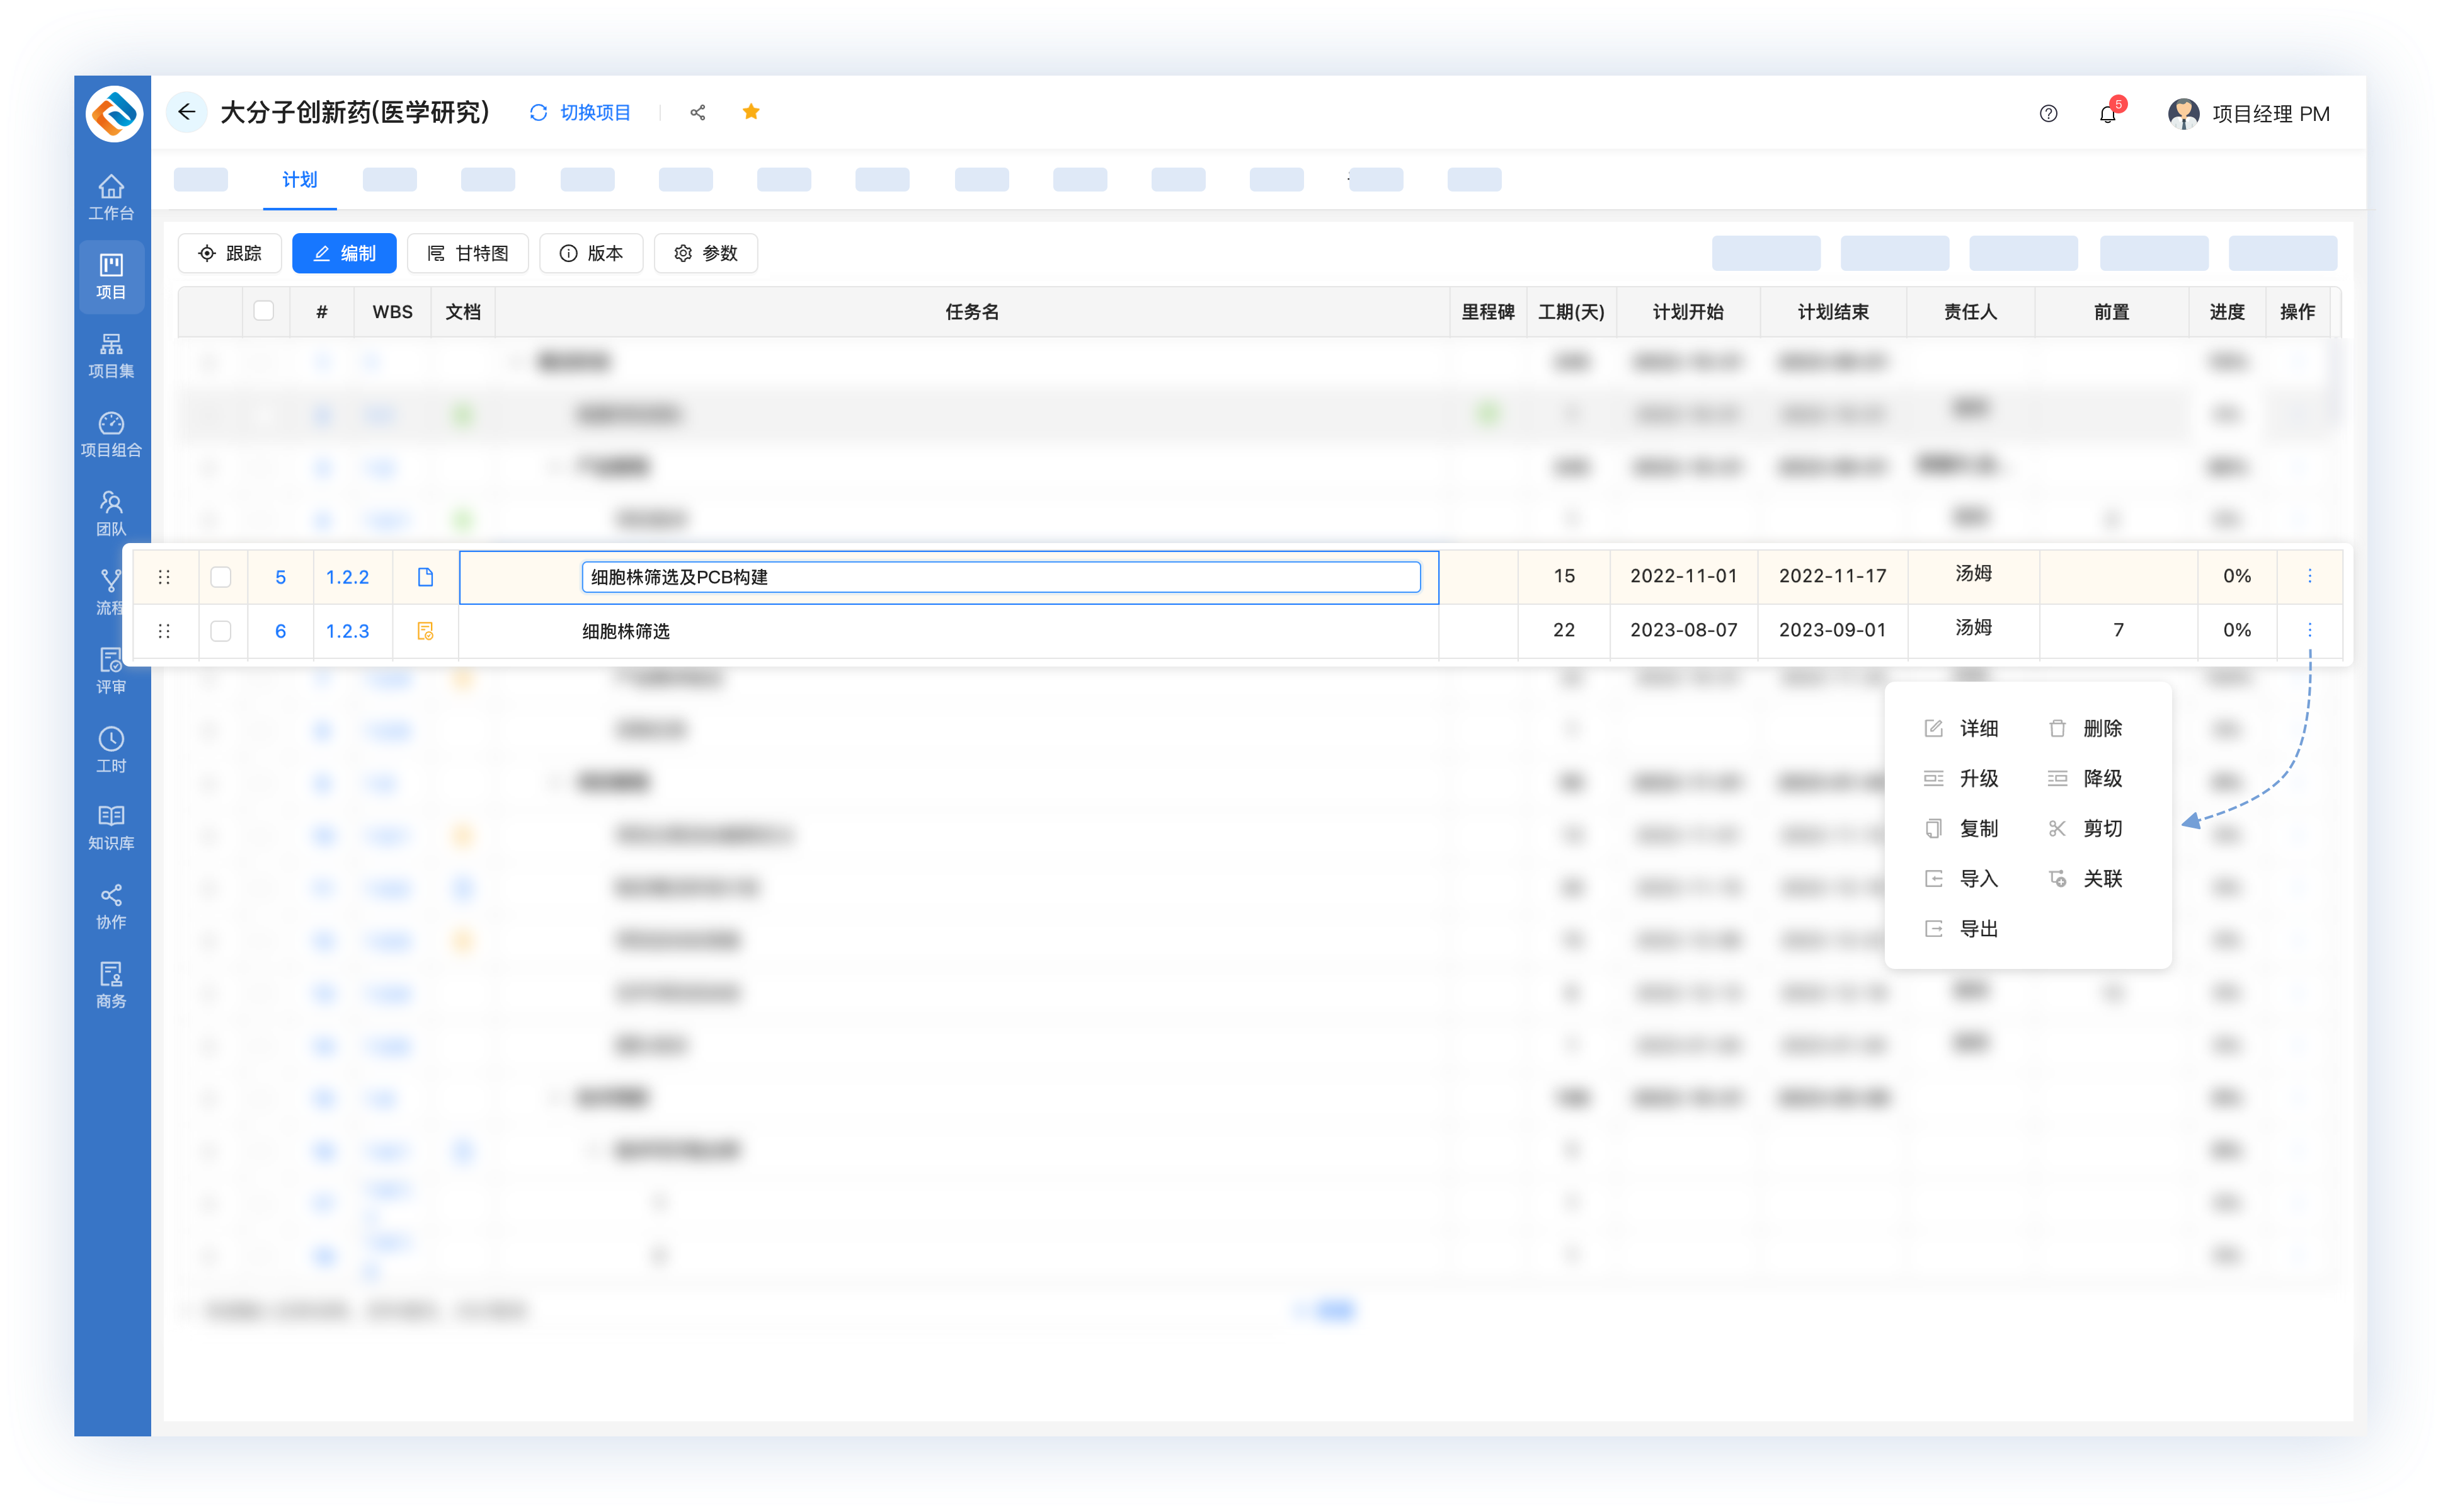Check the box for row 5

(x=221, y=577)
